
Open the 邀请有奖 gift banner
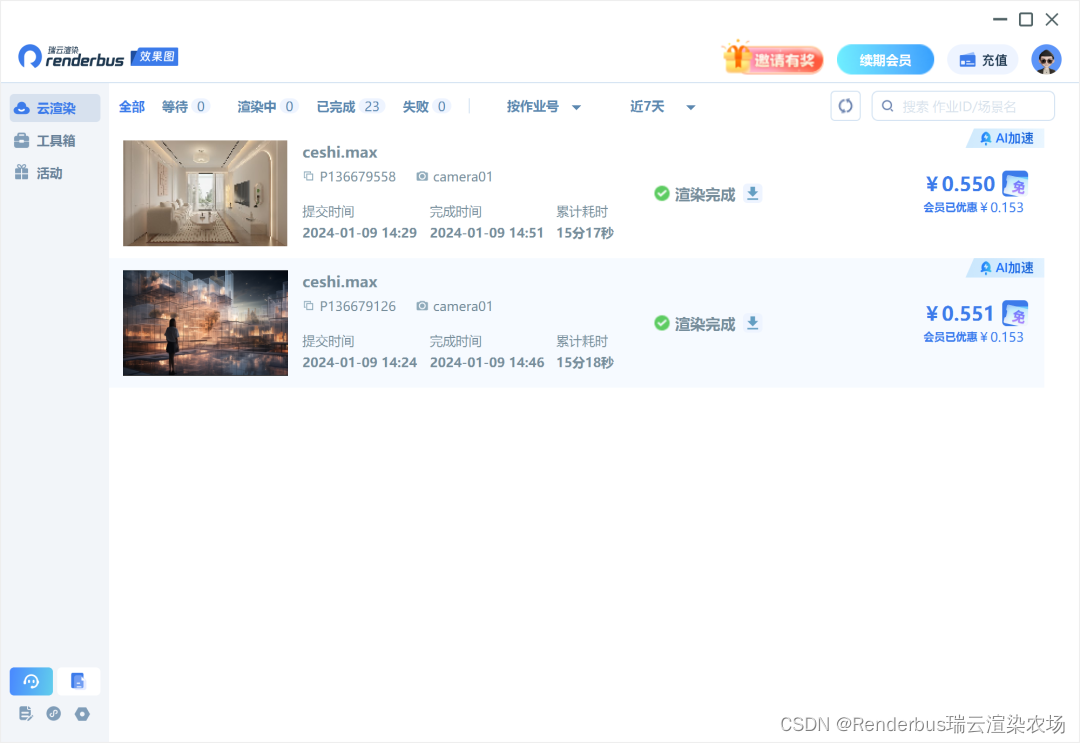click(x=773, y=58)
